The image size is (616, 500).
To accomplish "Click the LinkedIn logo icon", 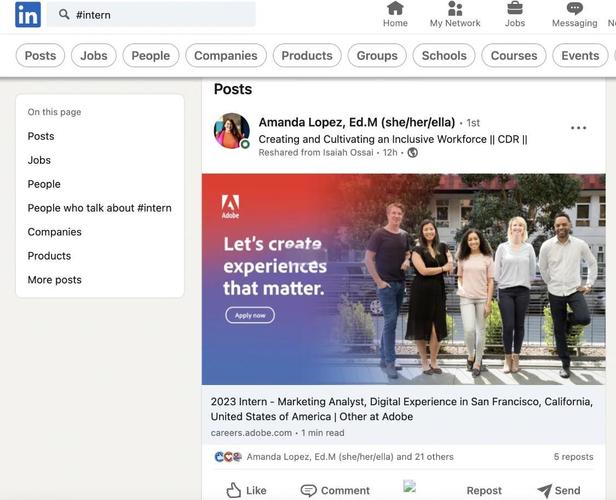I will 28,15.
